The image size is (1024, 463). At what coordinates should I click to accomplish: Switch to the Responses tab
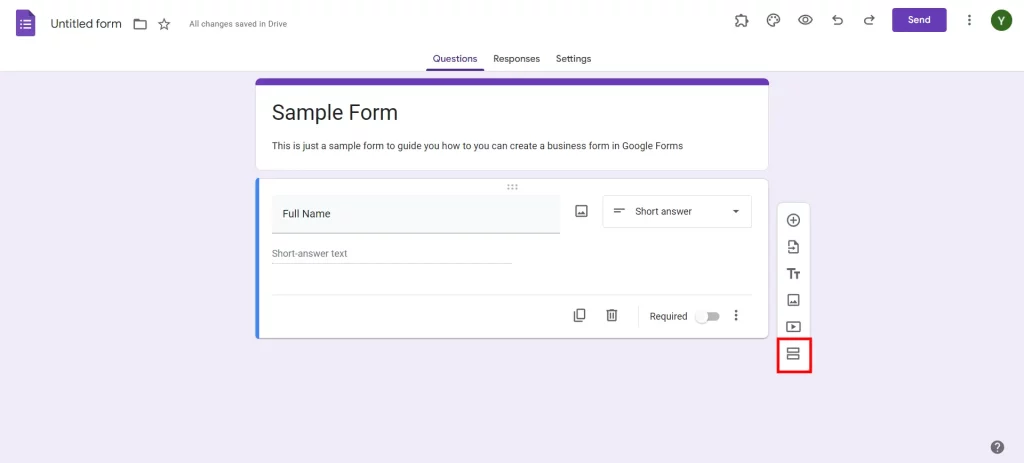click(x=517, y=59)
